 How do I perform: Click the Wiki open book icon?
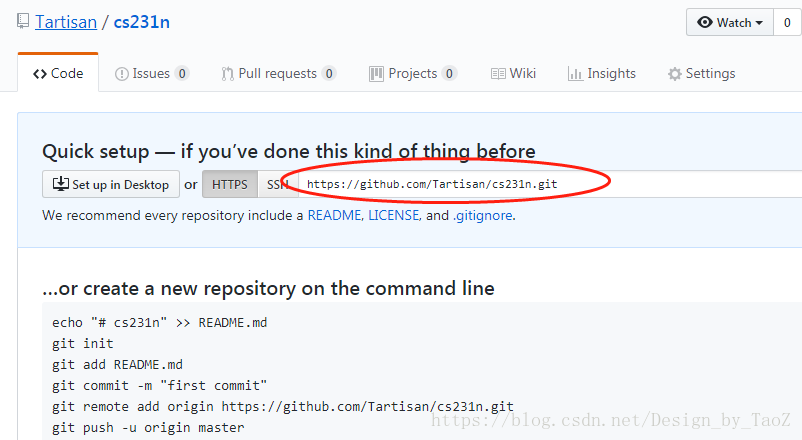pyautogui.click(x=498, y=74)
